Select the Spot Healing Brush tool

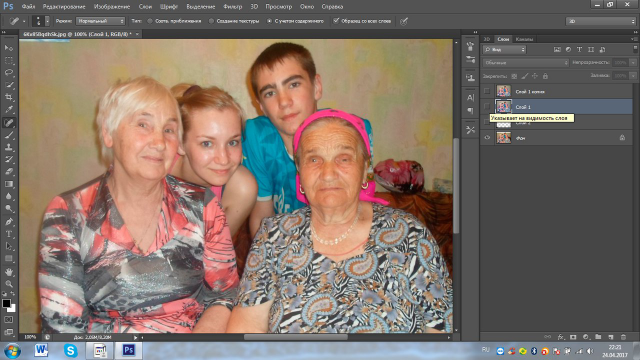coord(9,122)
